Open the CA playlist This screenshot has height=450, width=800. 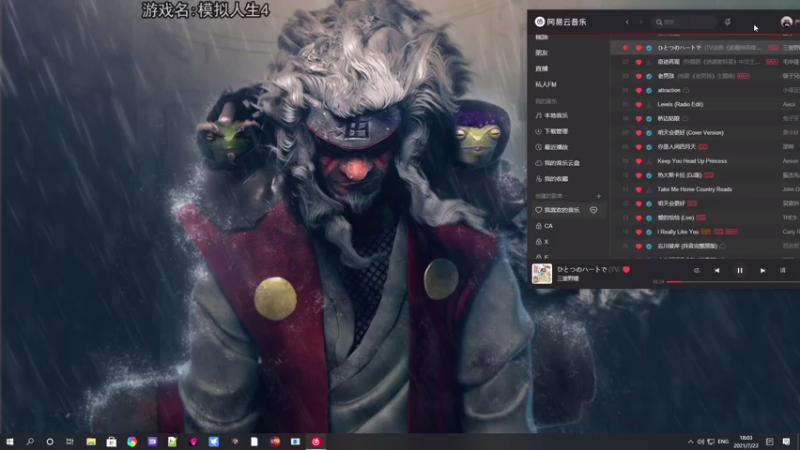click(x=544, y=226)
